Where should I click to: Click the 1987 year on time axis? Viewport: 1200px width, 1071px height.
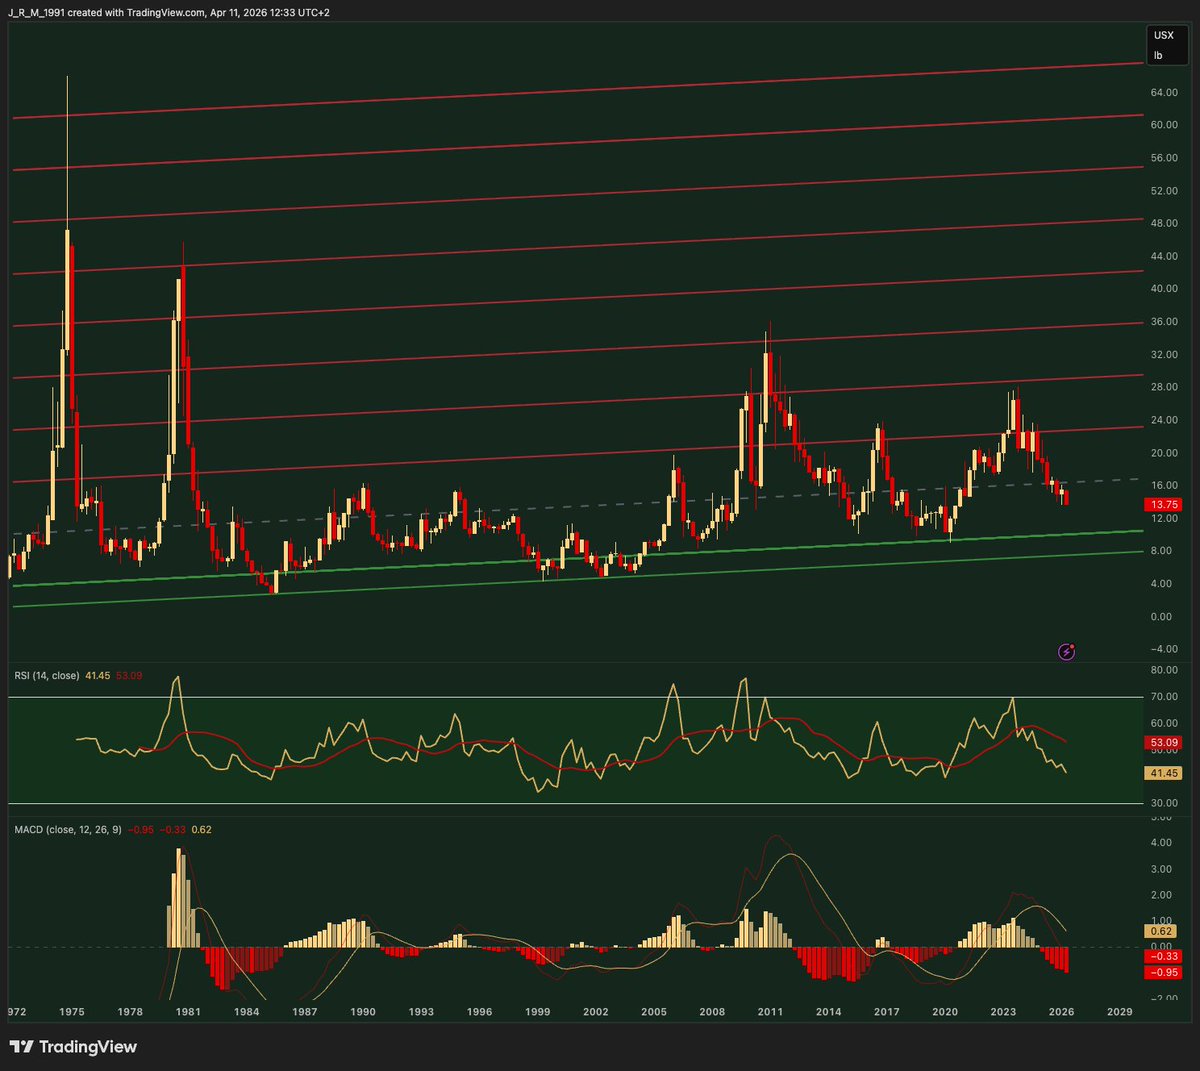305,1012
